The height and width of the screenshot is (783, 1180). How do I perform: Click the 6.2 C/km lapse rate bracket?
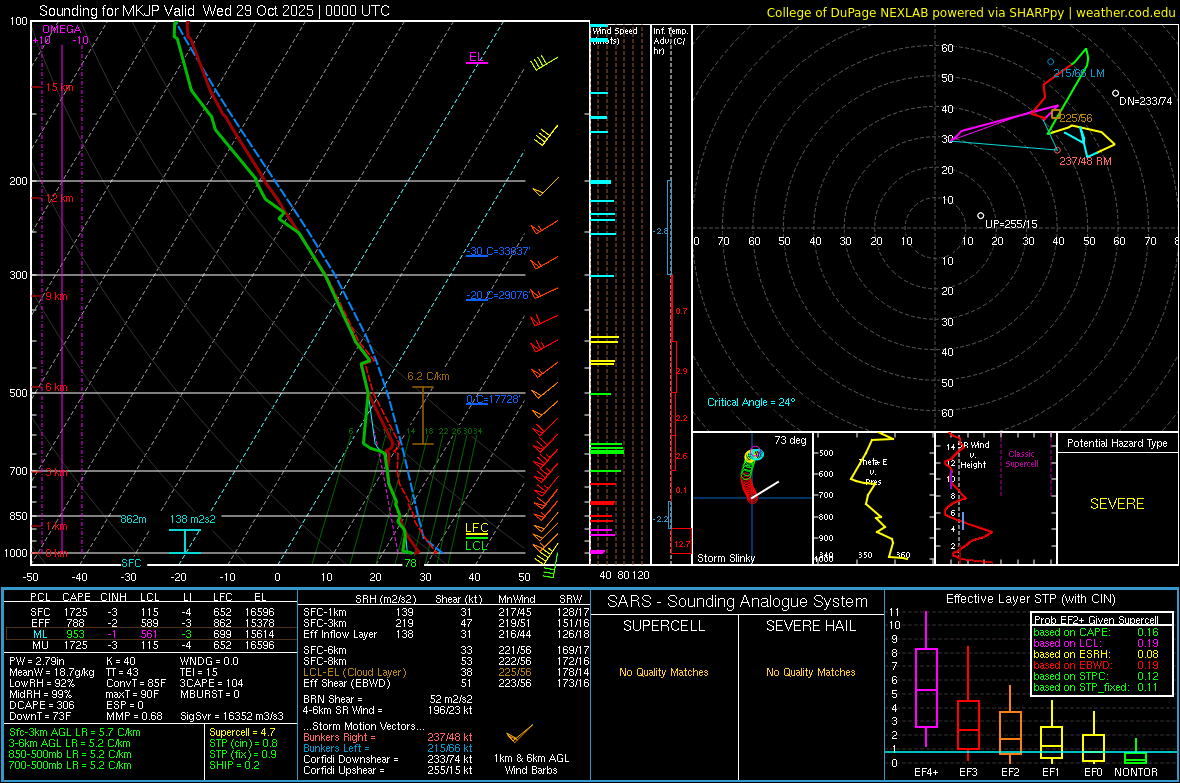pos(423,416)
